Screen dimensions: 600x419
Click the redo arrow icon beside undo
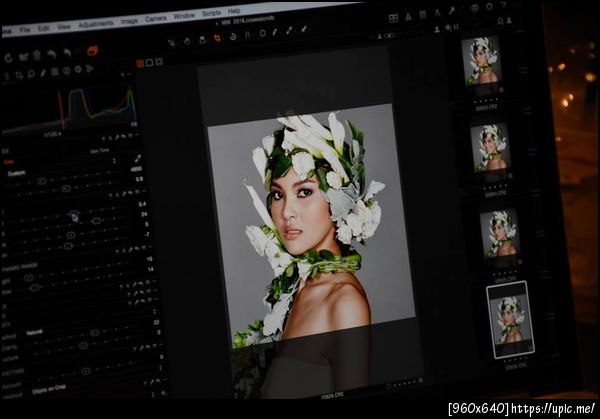tap(67, 53)
